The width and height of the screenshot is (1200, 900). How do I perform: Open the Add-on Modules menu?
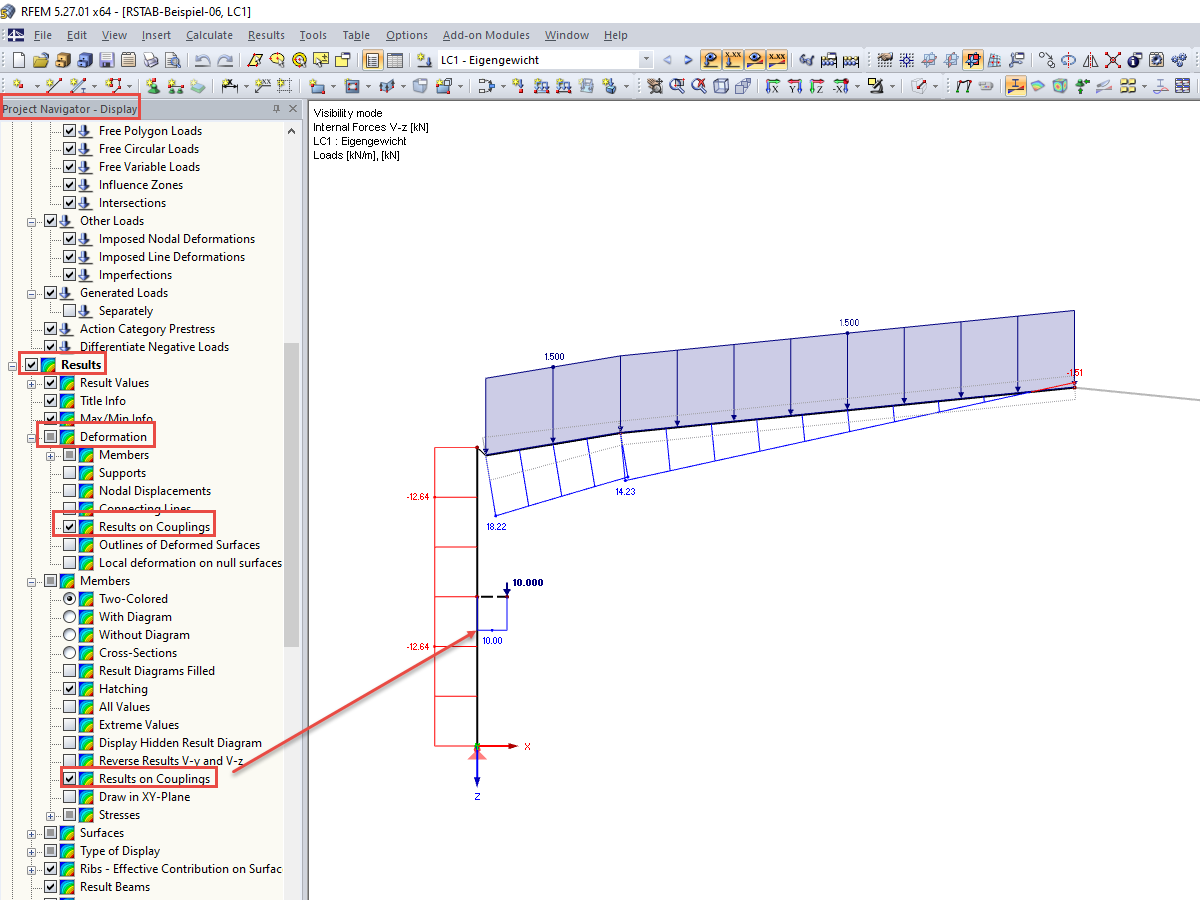[x=486, y=35]
